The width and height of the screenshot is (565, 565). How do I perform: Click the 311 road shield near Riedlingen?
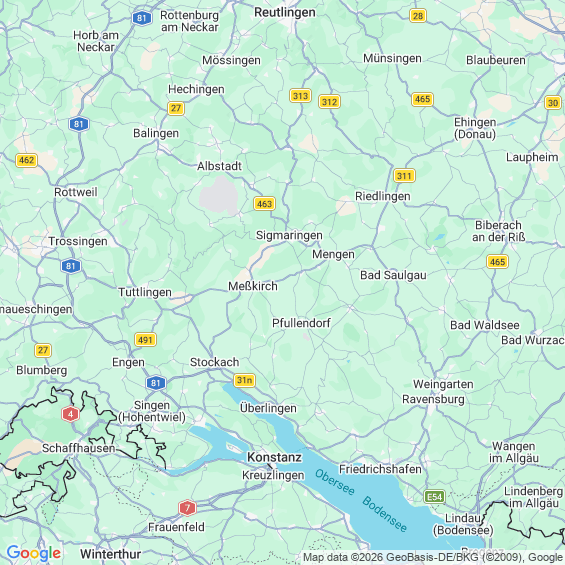[x=404, y=176]
